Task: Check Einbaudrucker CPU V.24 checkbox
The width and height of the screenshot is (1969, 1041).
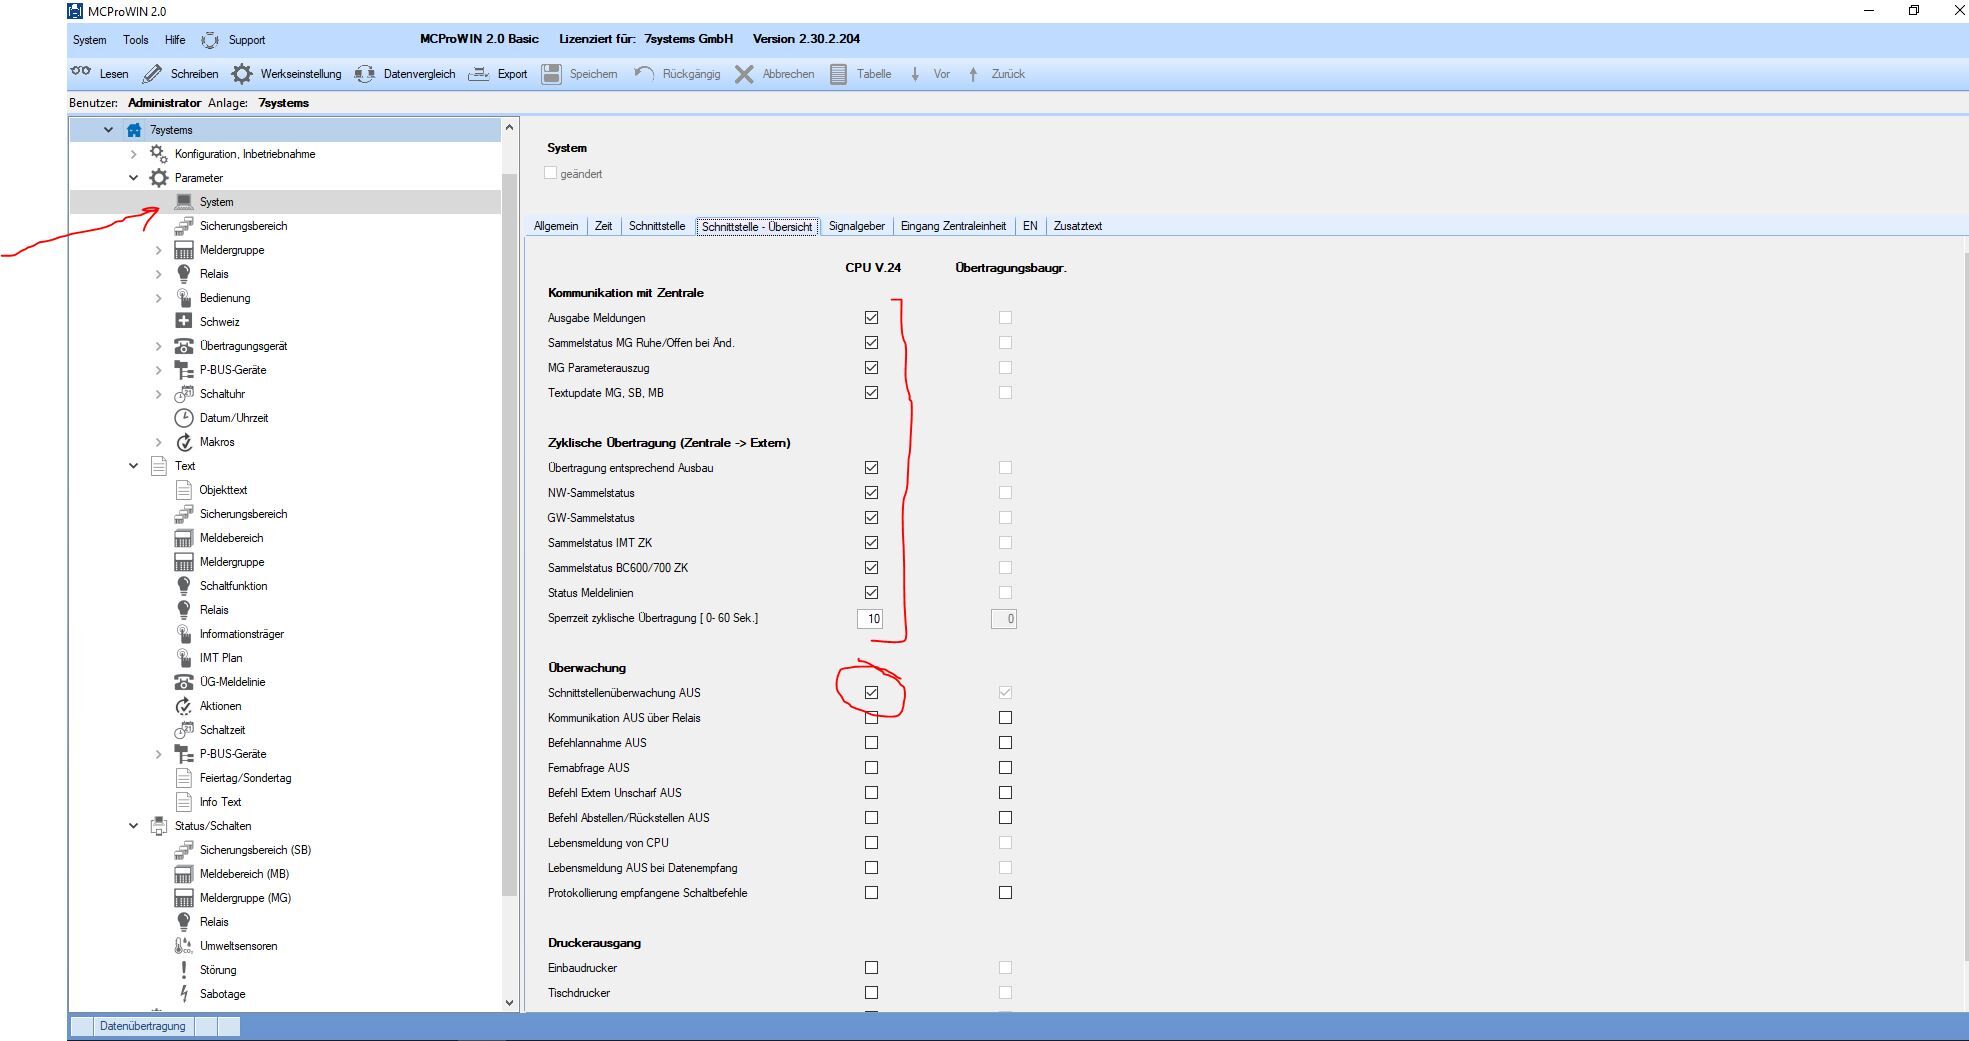Action: [x=871, y=967]
